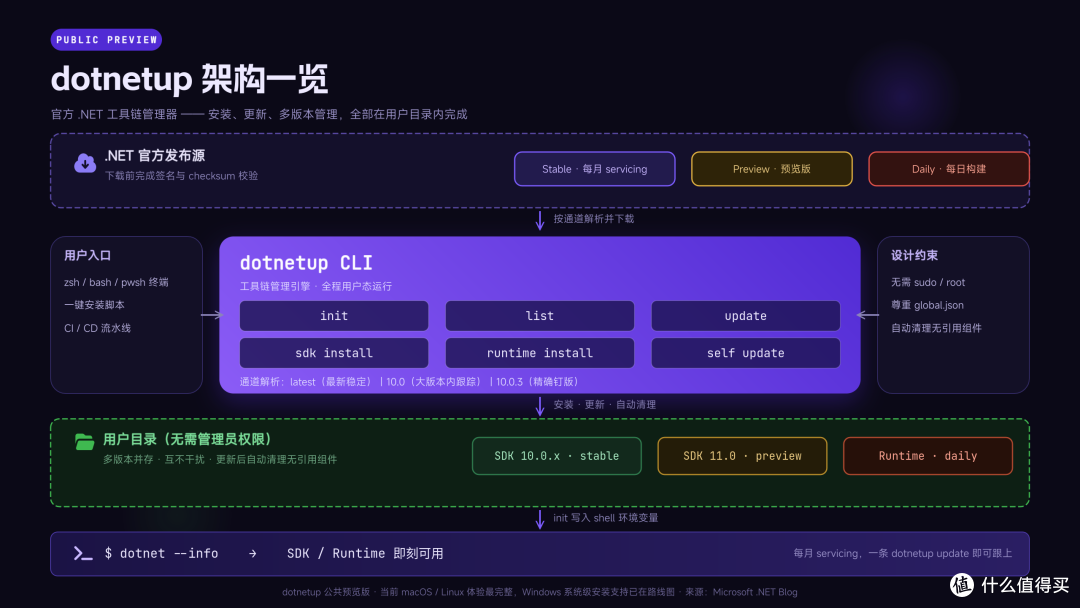Select the runtime install command
The width and height of the screenshot is (1080, 608).
(x=539, y=353)
